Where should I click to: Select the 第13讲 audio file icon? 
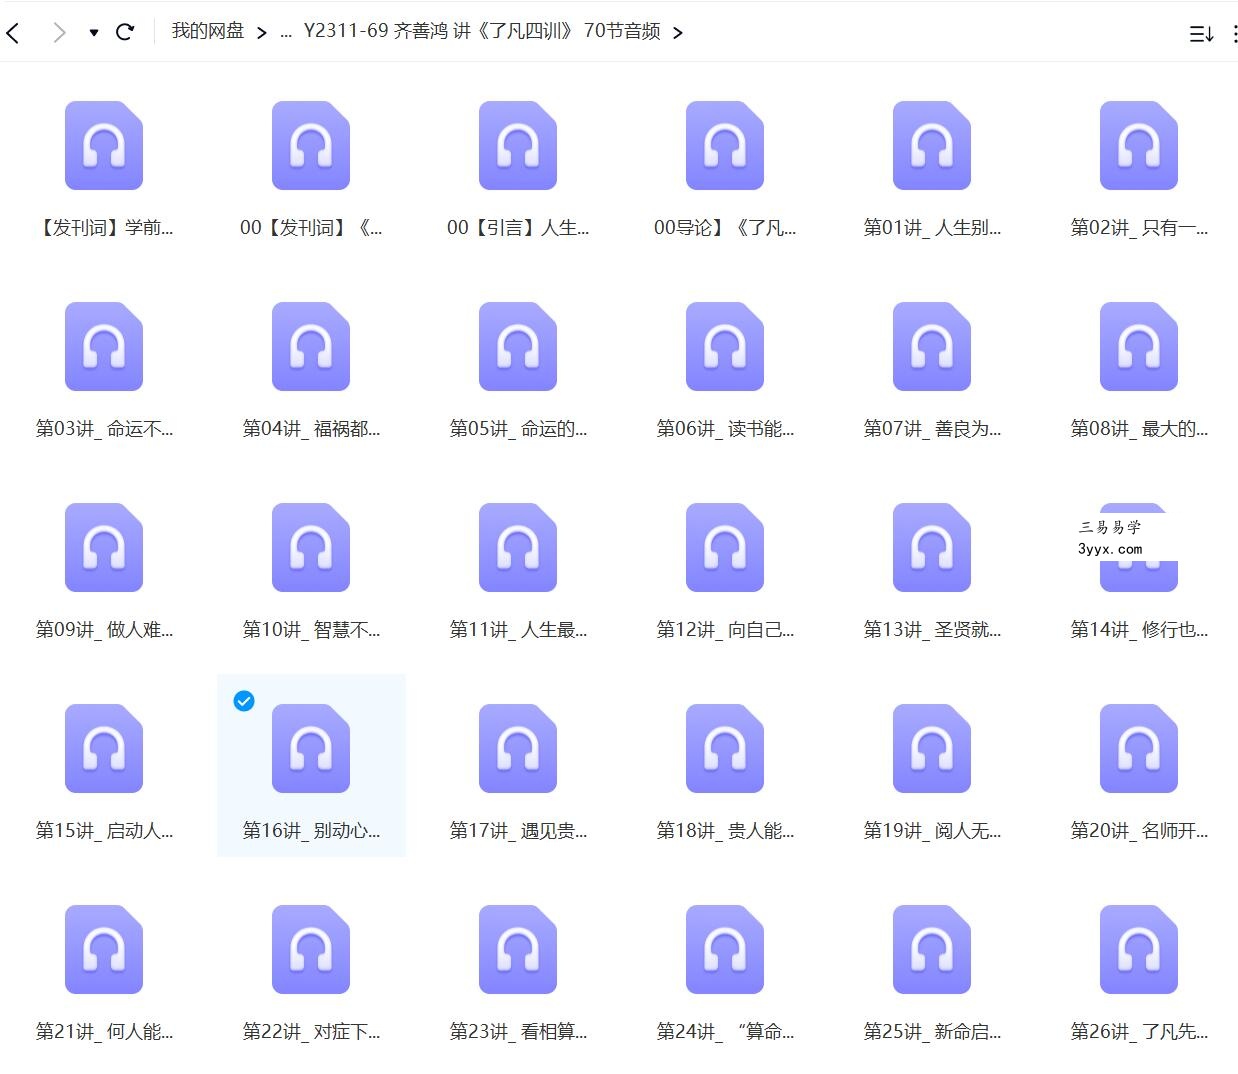tap(932, 547)
